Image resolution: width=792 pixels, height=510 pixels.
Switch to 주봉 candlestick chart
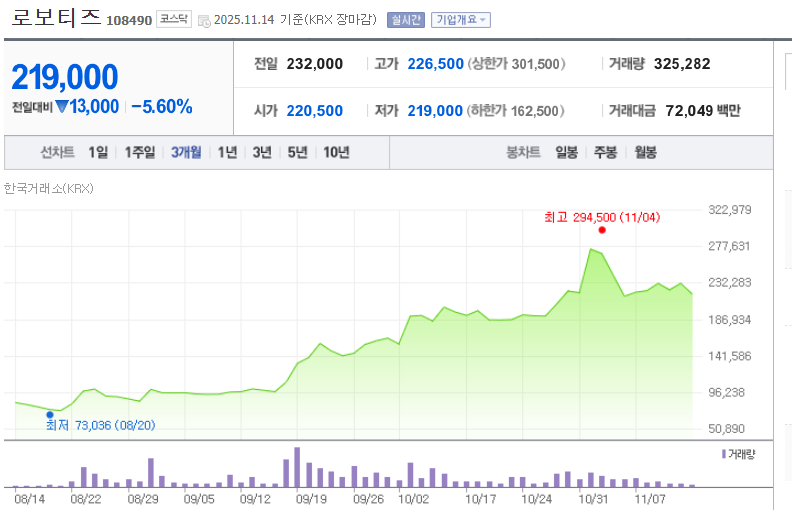pyautogui.click(x=605, y=152)
